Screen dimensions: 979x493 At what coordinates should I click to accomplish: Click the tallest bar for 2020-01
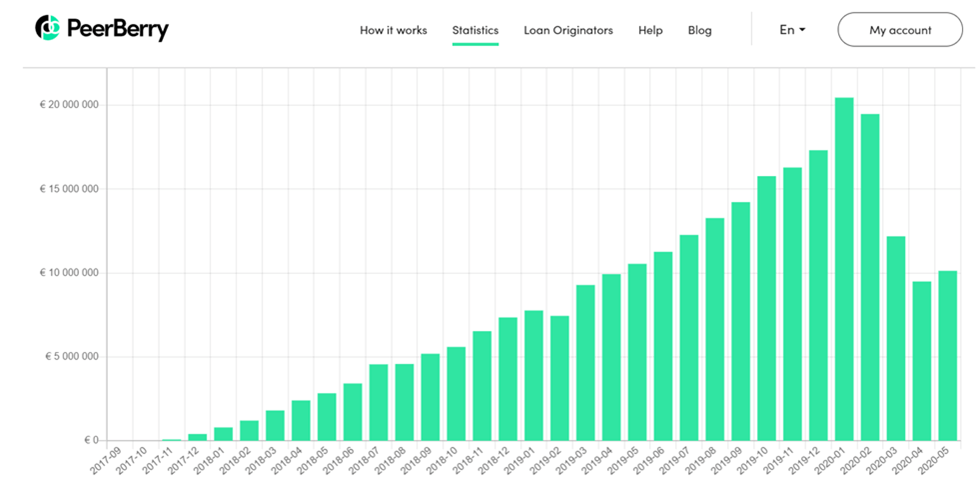pyautogui.click(x=844, y=270)
